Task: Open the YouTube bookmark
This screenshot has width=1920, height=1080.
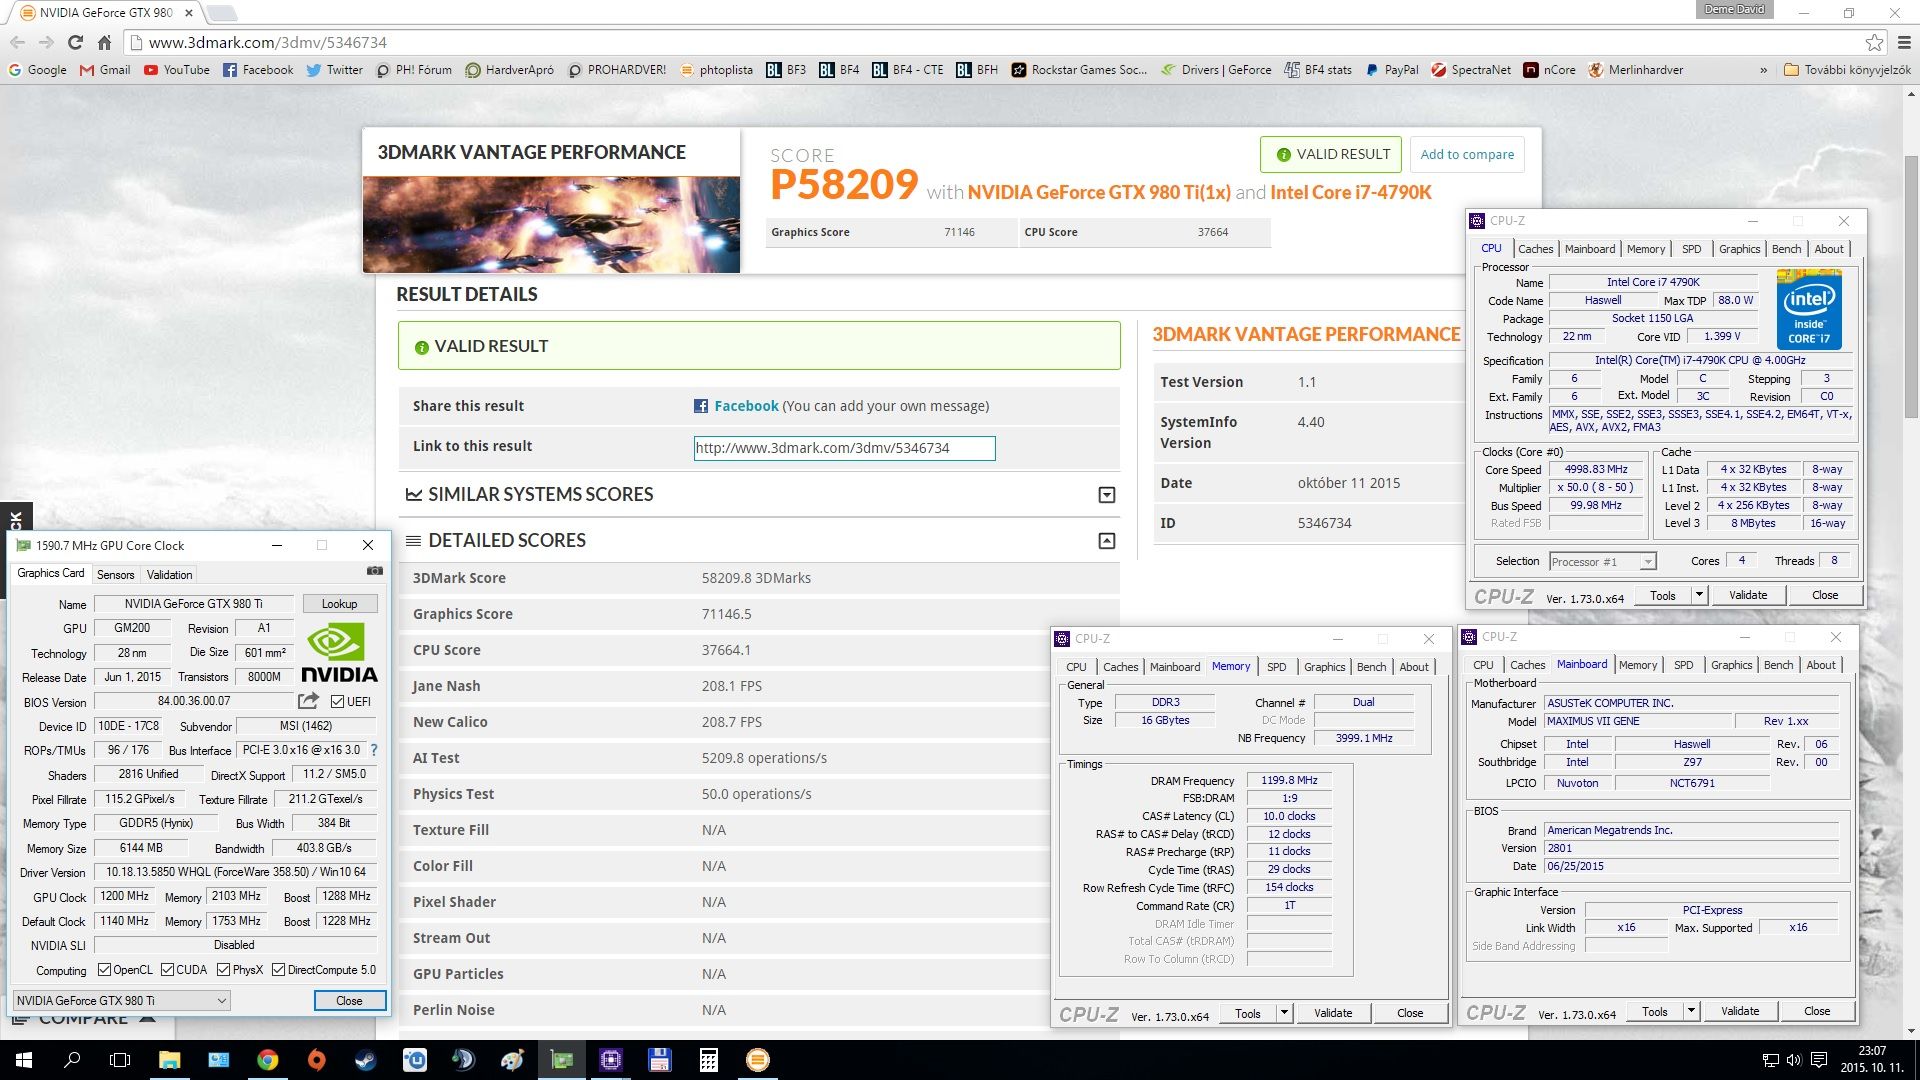Action: (x=177, y=70)
